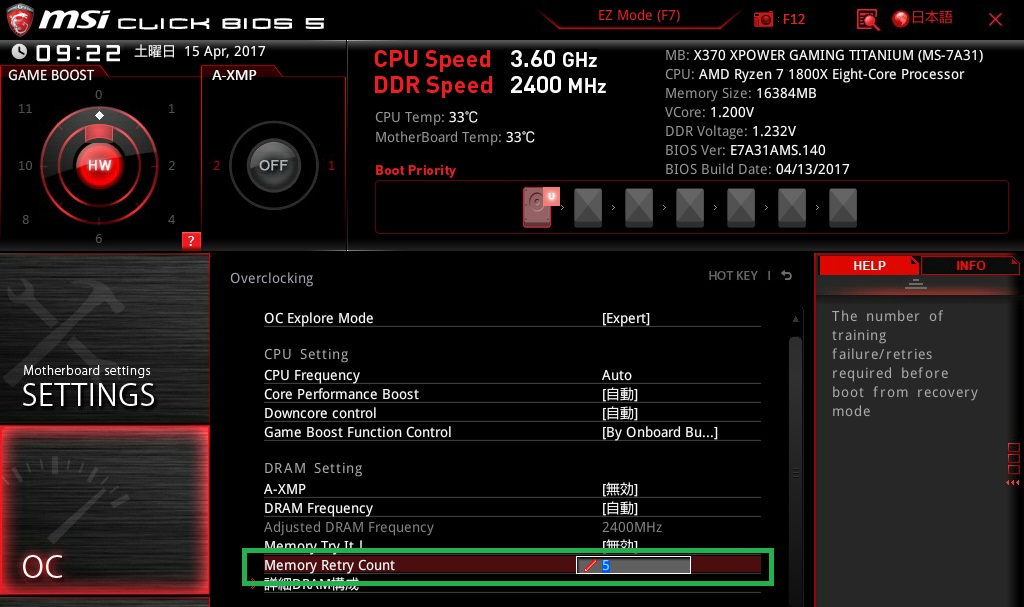The height and width of the screenshot is (607, 1024).
Task: Click the Boot Priority heading
Action: [415, 171]
